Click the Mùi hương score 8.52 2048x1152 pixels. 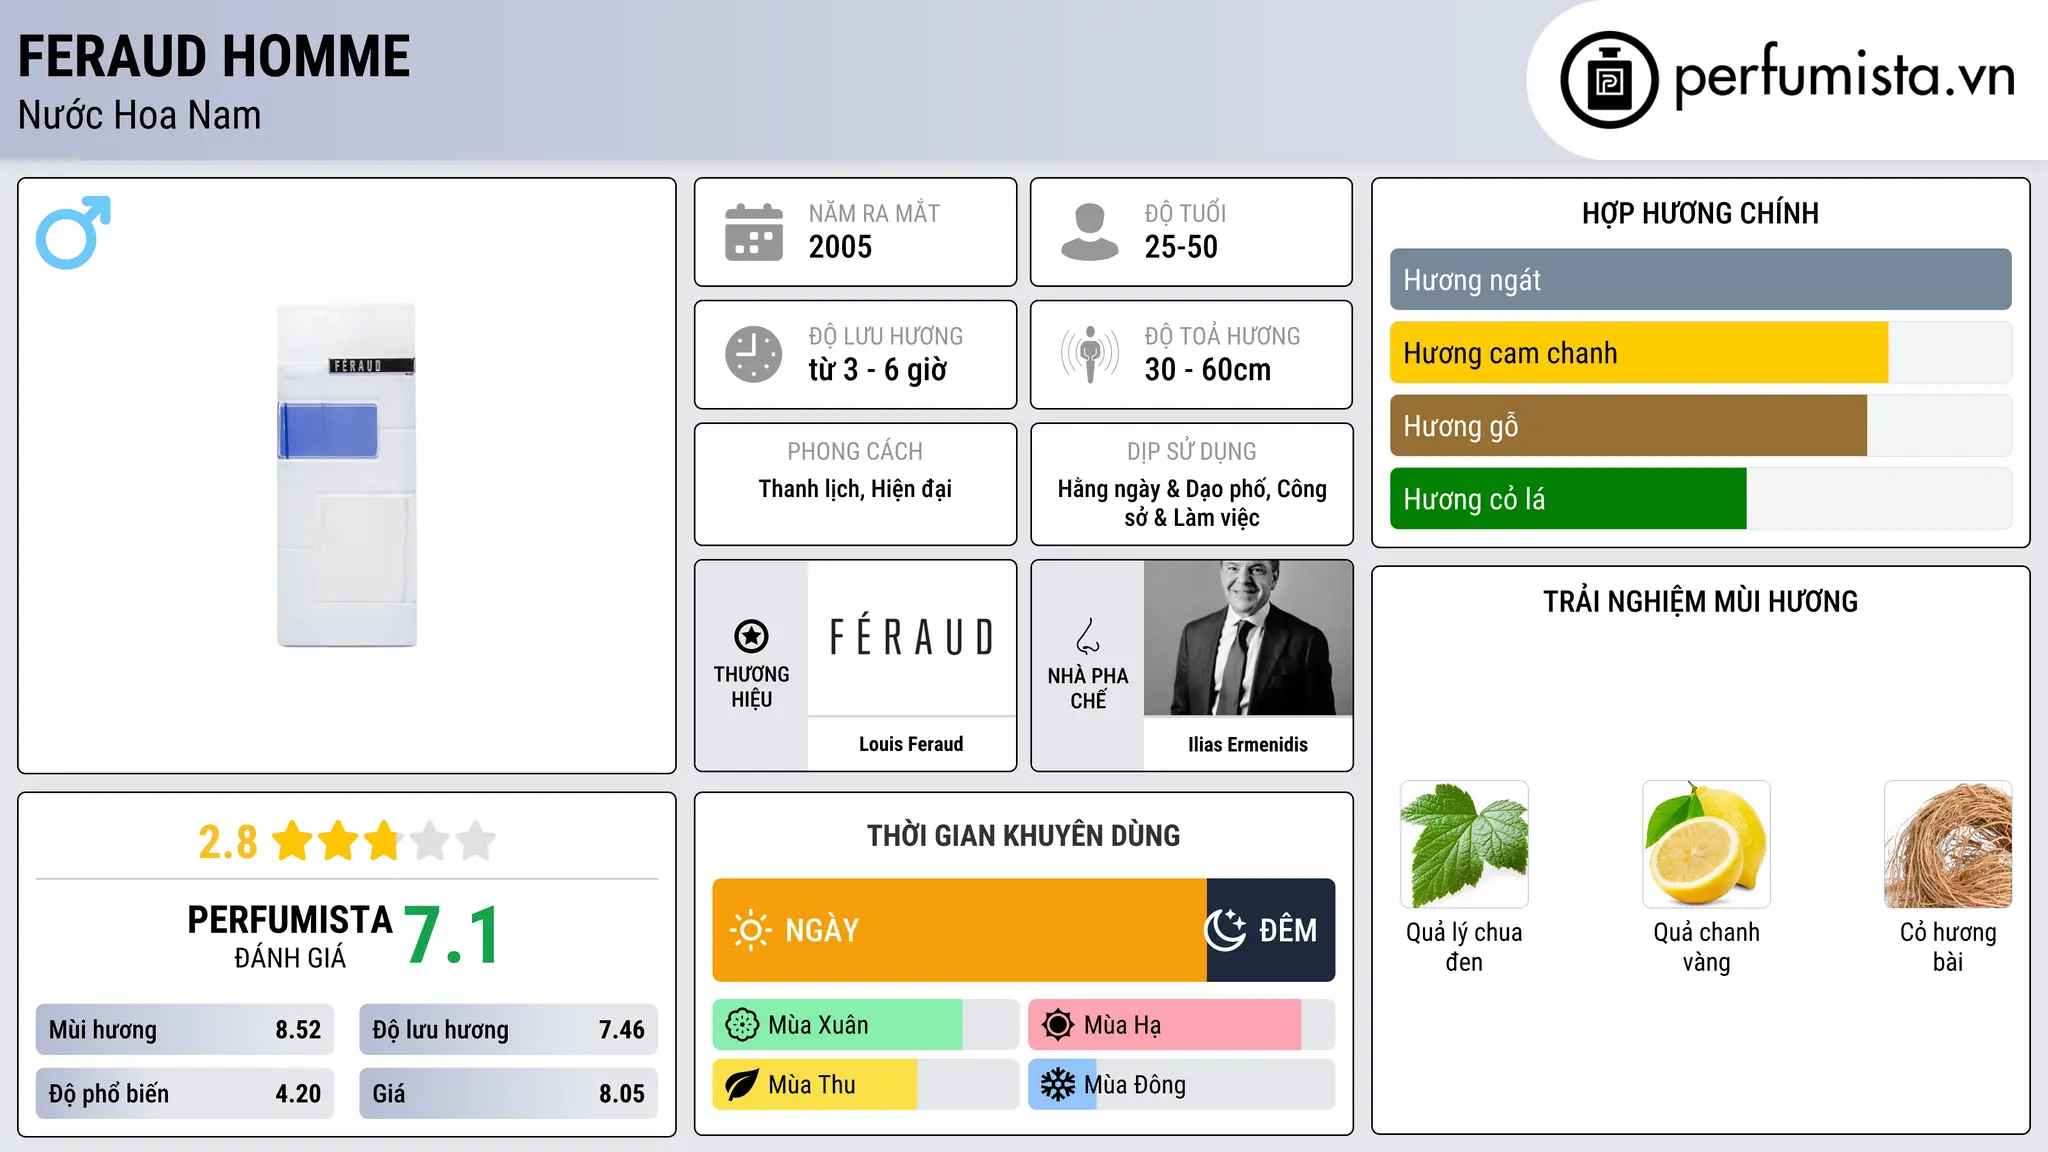298,1030
